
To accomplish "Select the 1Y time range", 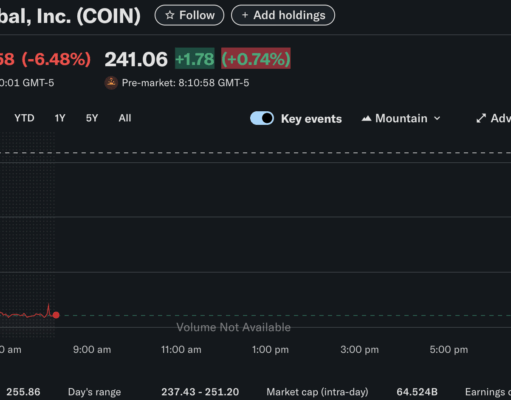I will point(60,118).
